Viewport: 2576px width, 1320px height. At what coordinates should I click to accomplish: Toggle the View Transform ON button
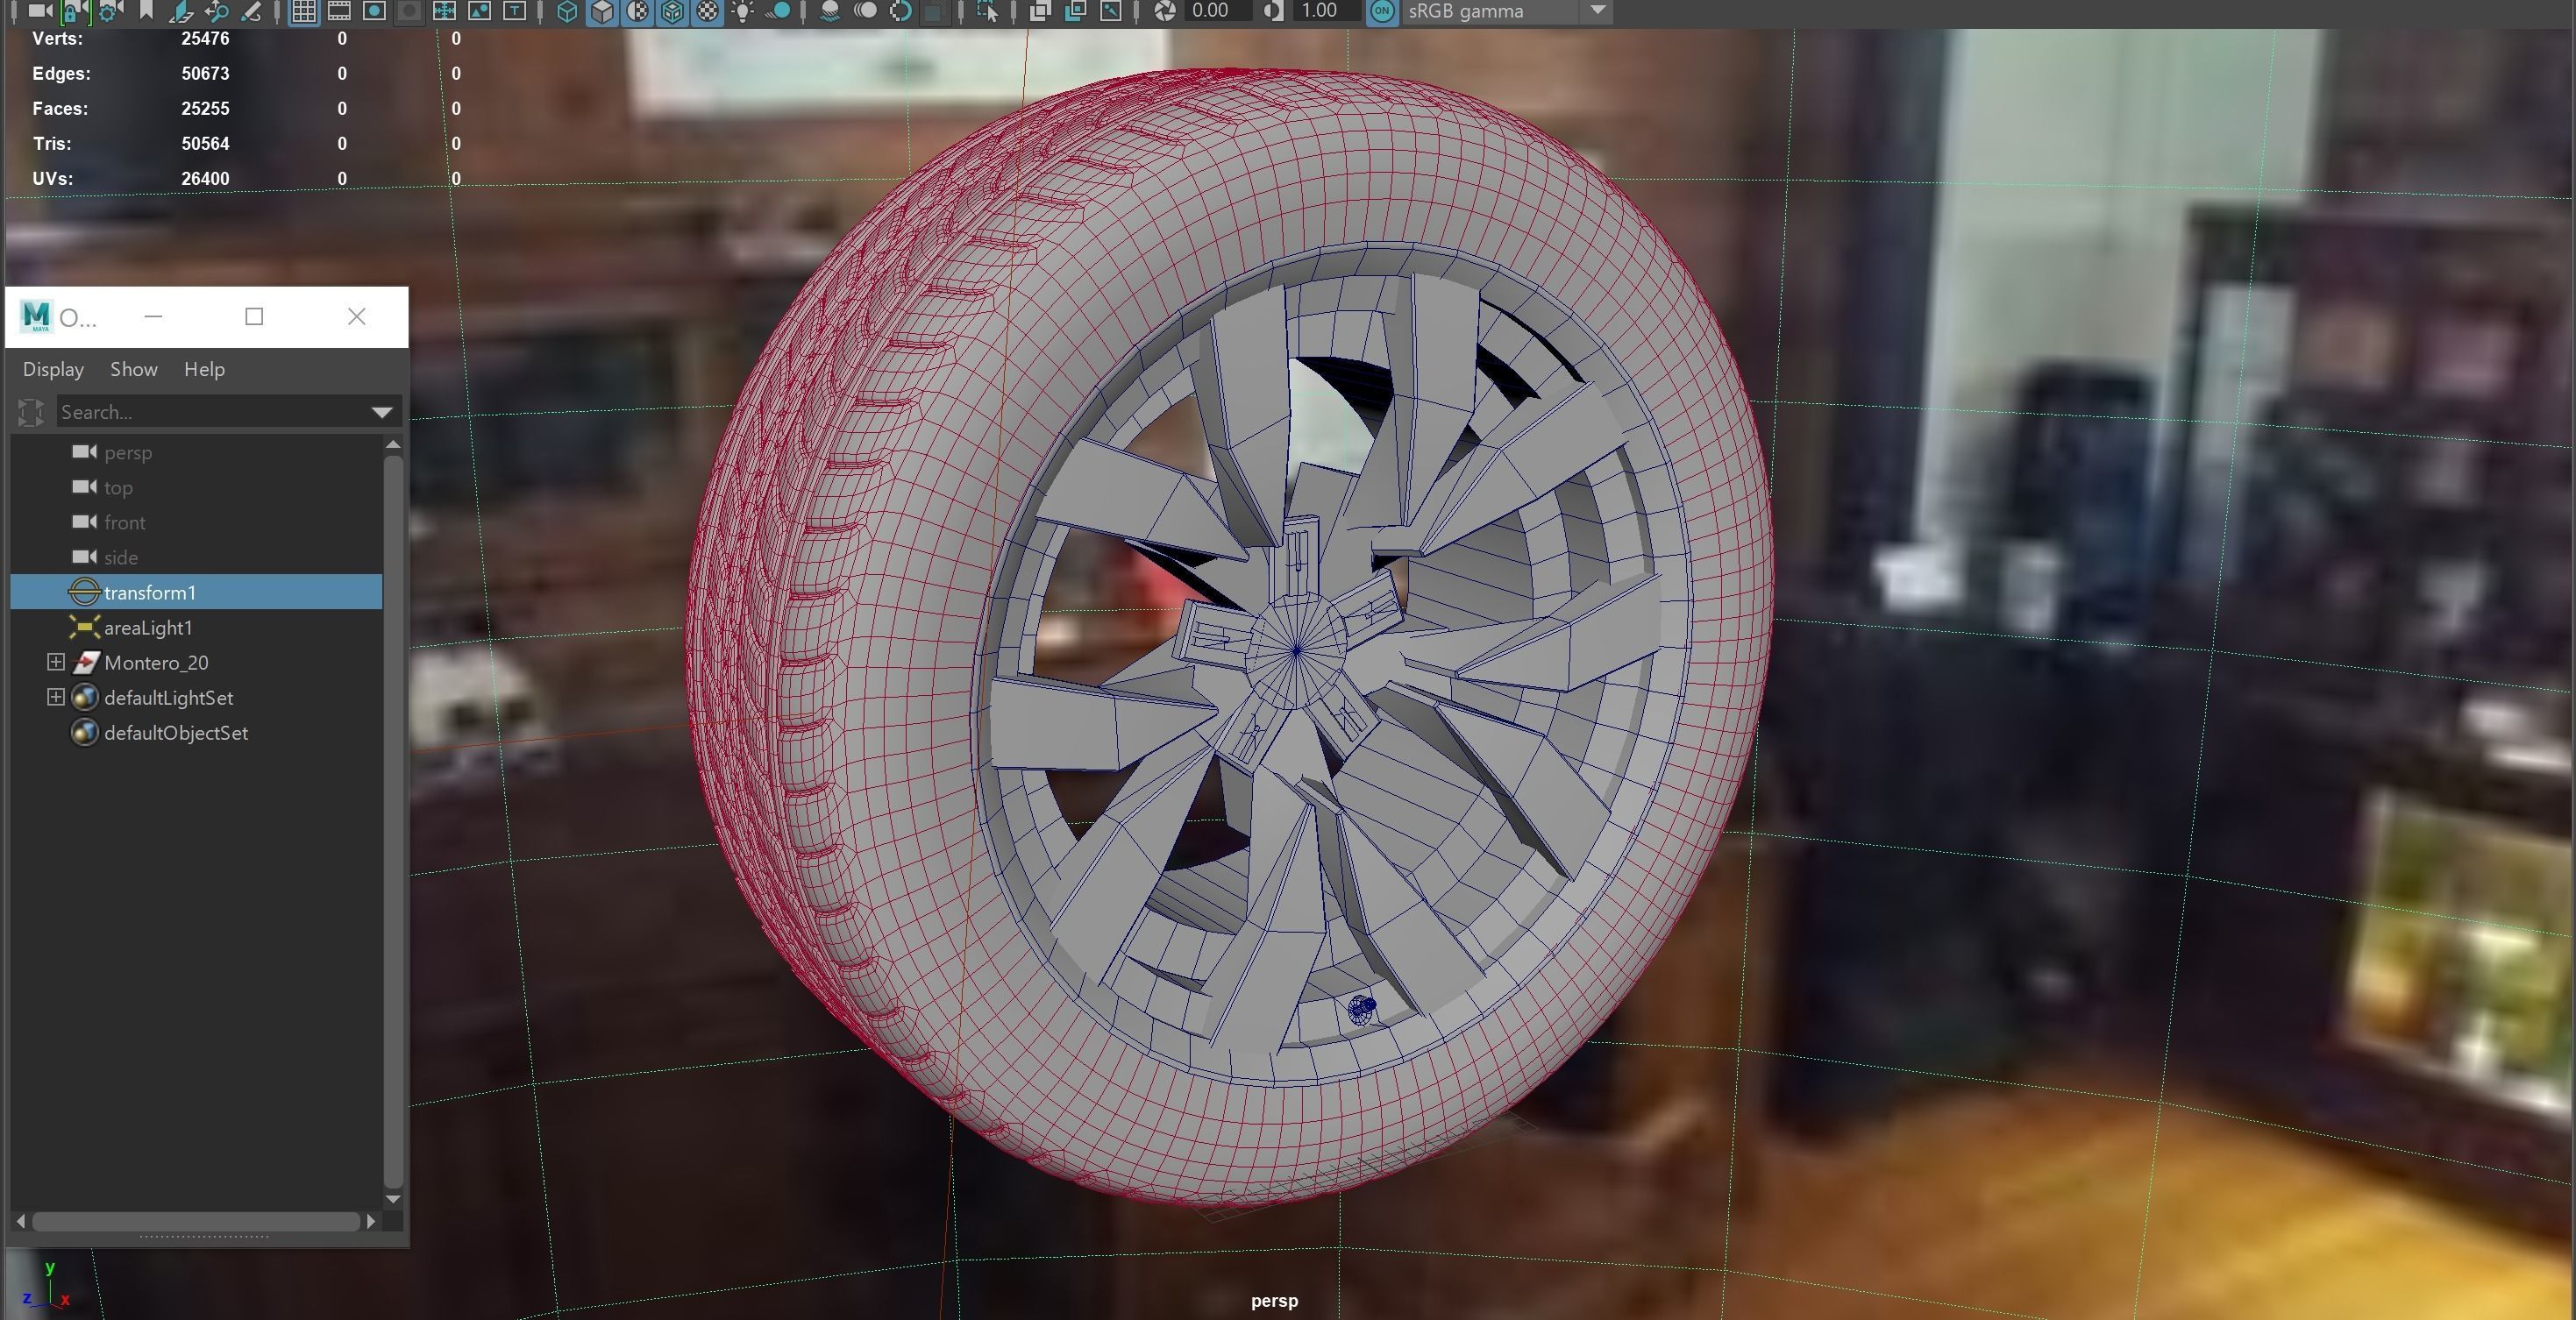coord(1382,11)
